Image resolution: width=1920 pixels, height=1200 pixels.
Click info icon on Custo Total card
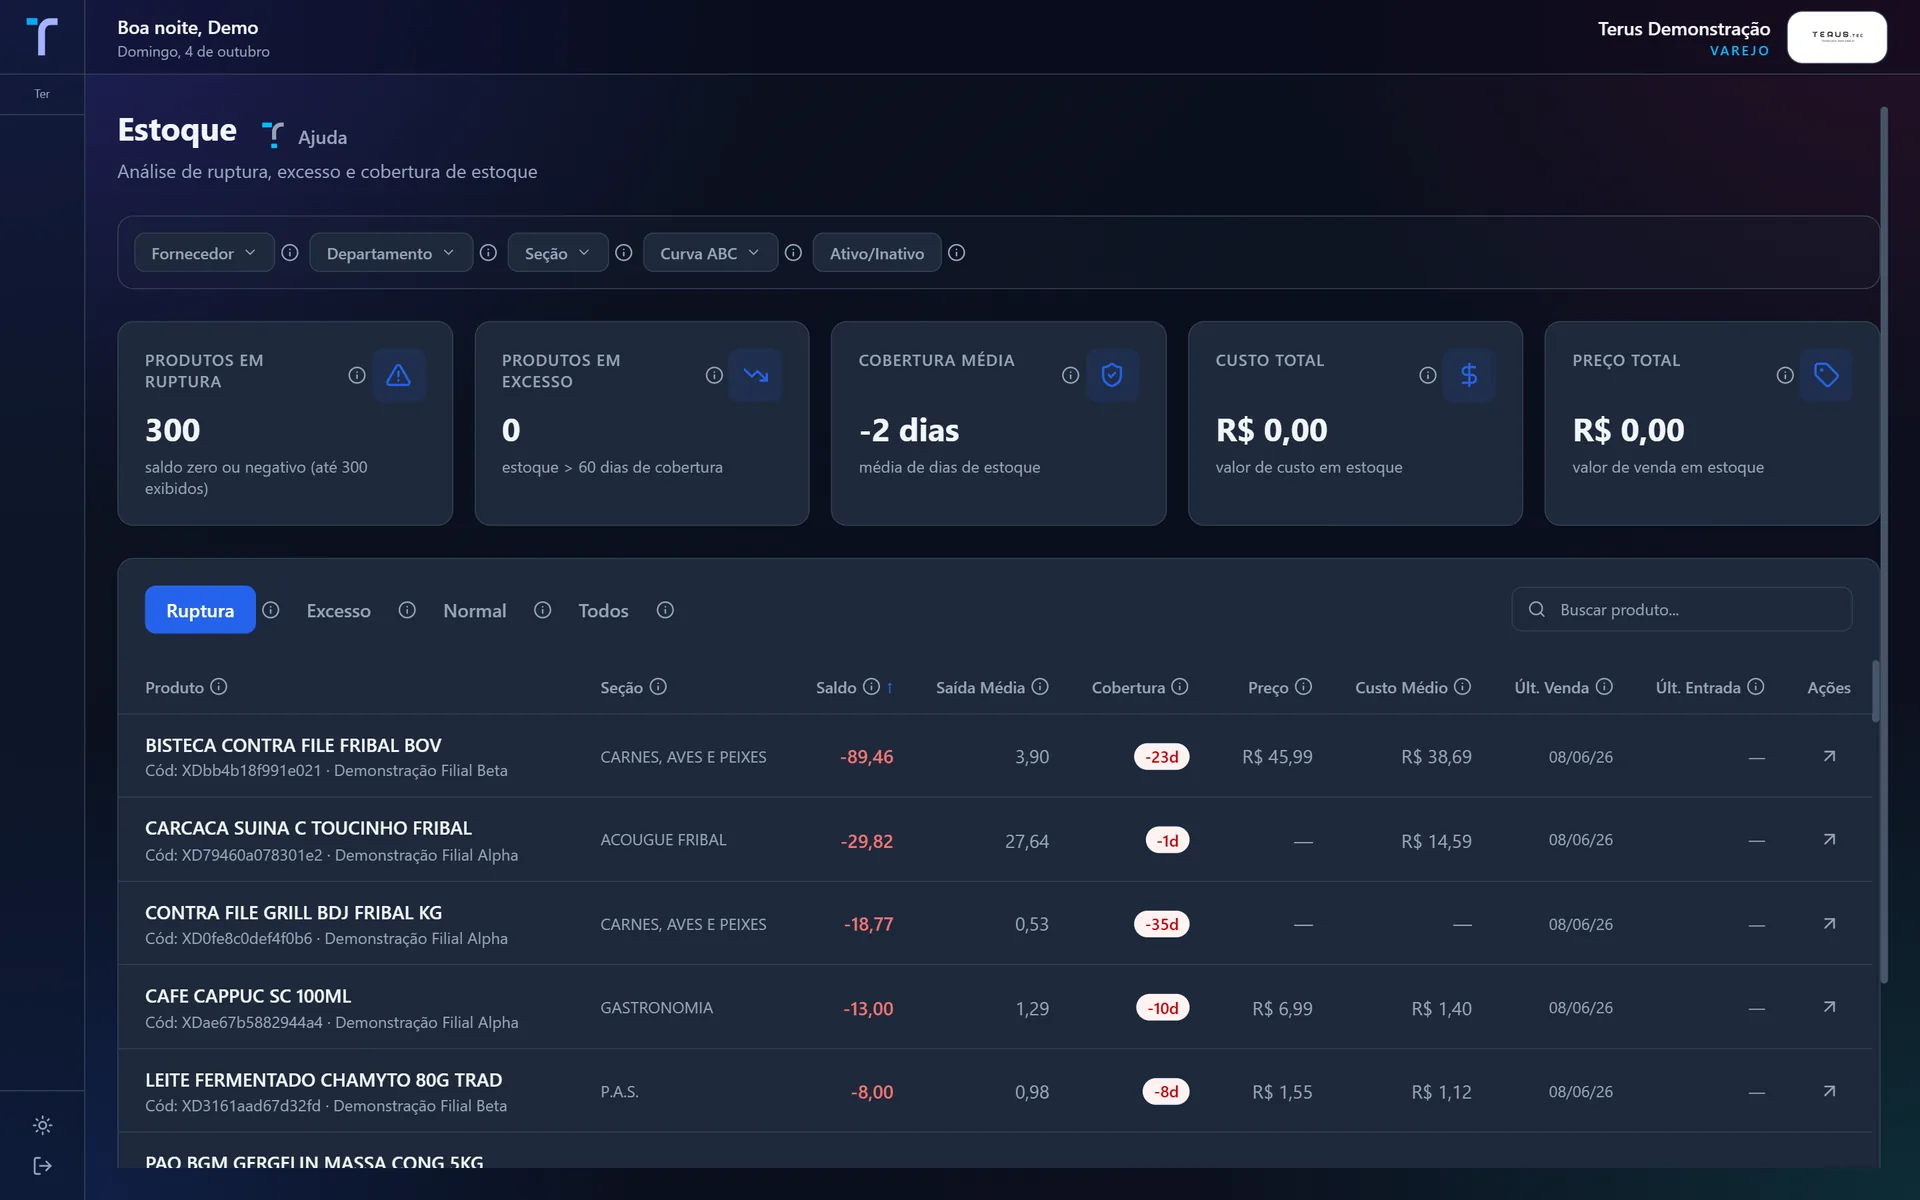click(x=1427, y=375)
